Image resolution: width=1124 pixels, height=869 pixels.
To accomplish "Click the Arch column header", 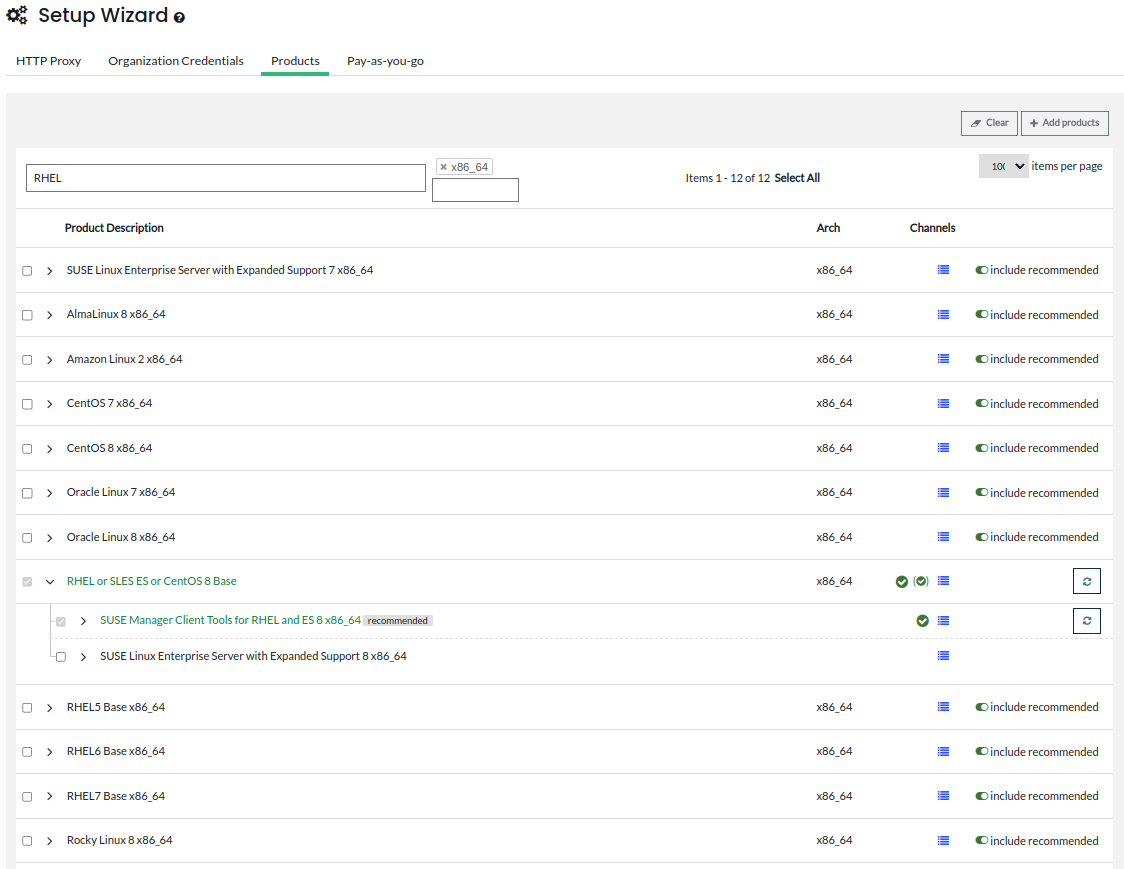I will coord(828,227).
